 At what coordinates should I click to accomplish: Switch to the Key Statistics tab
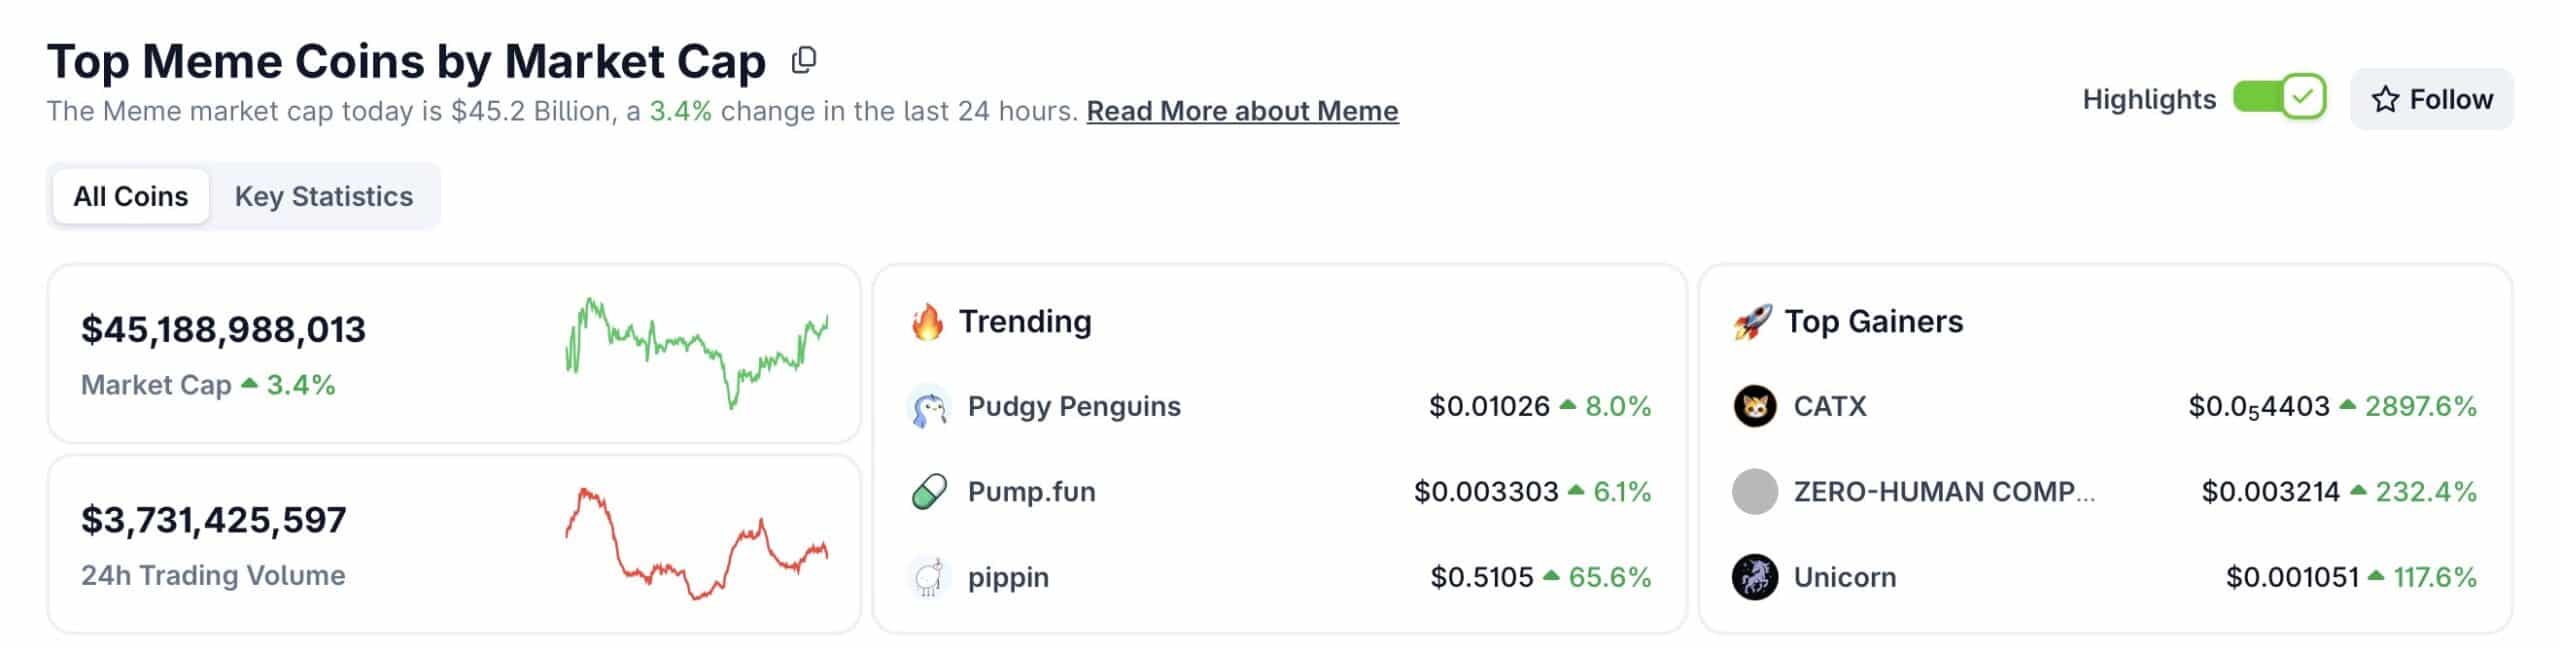pos(324,196)
